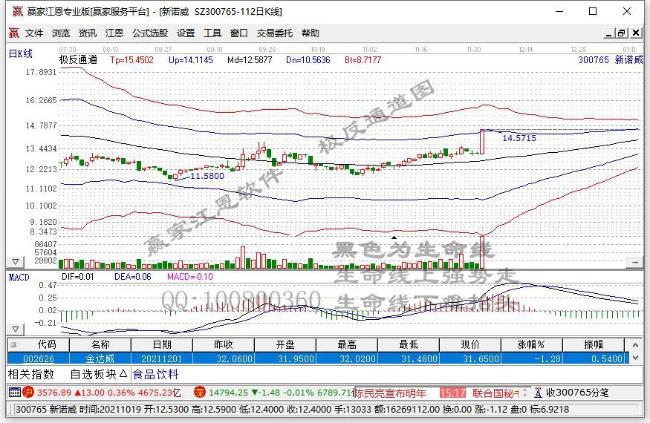Click the app logo icon in menu bar
The image size is (650, 423).
coord(14,33)
